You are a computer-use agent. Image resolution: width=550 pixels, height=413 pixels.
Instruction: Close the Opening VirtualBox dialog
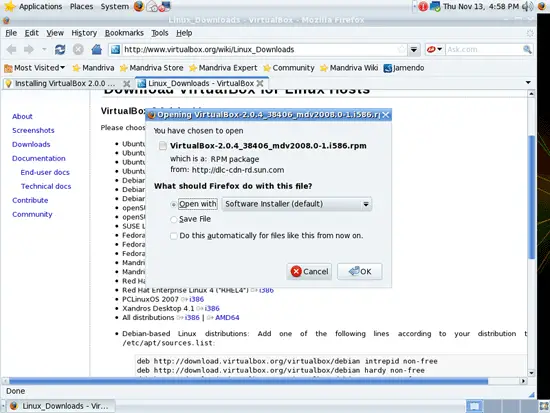coord(385,115)
